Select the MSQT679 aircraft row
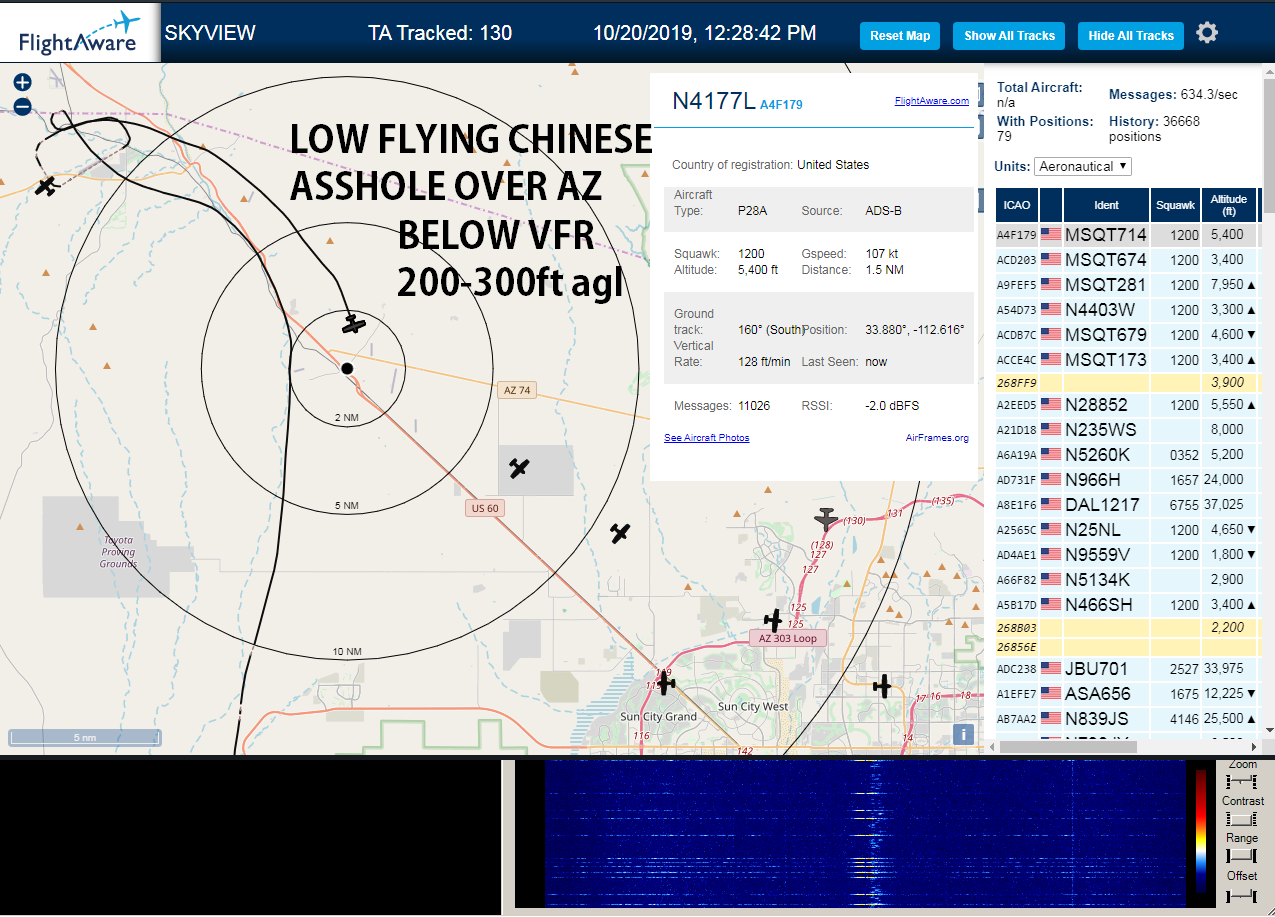 tap(1127, 335)
